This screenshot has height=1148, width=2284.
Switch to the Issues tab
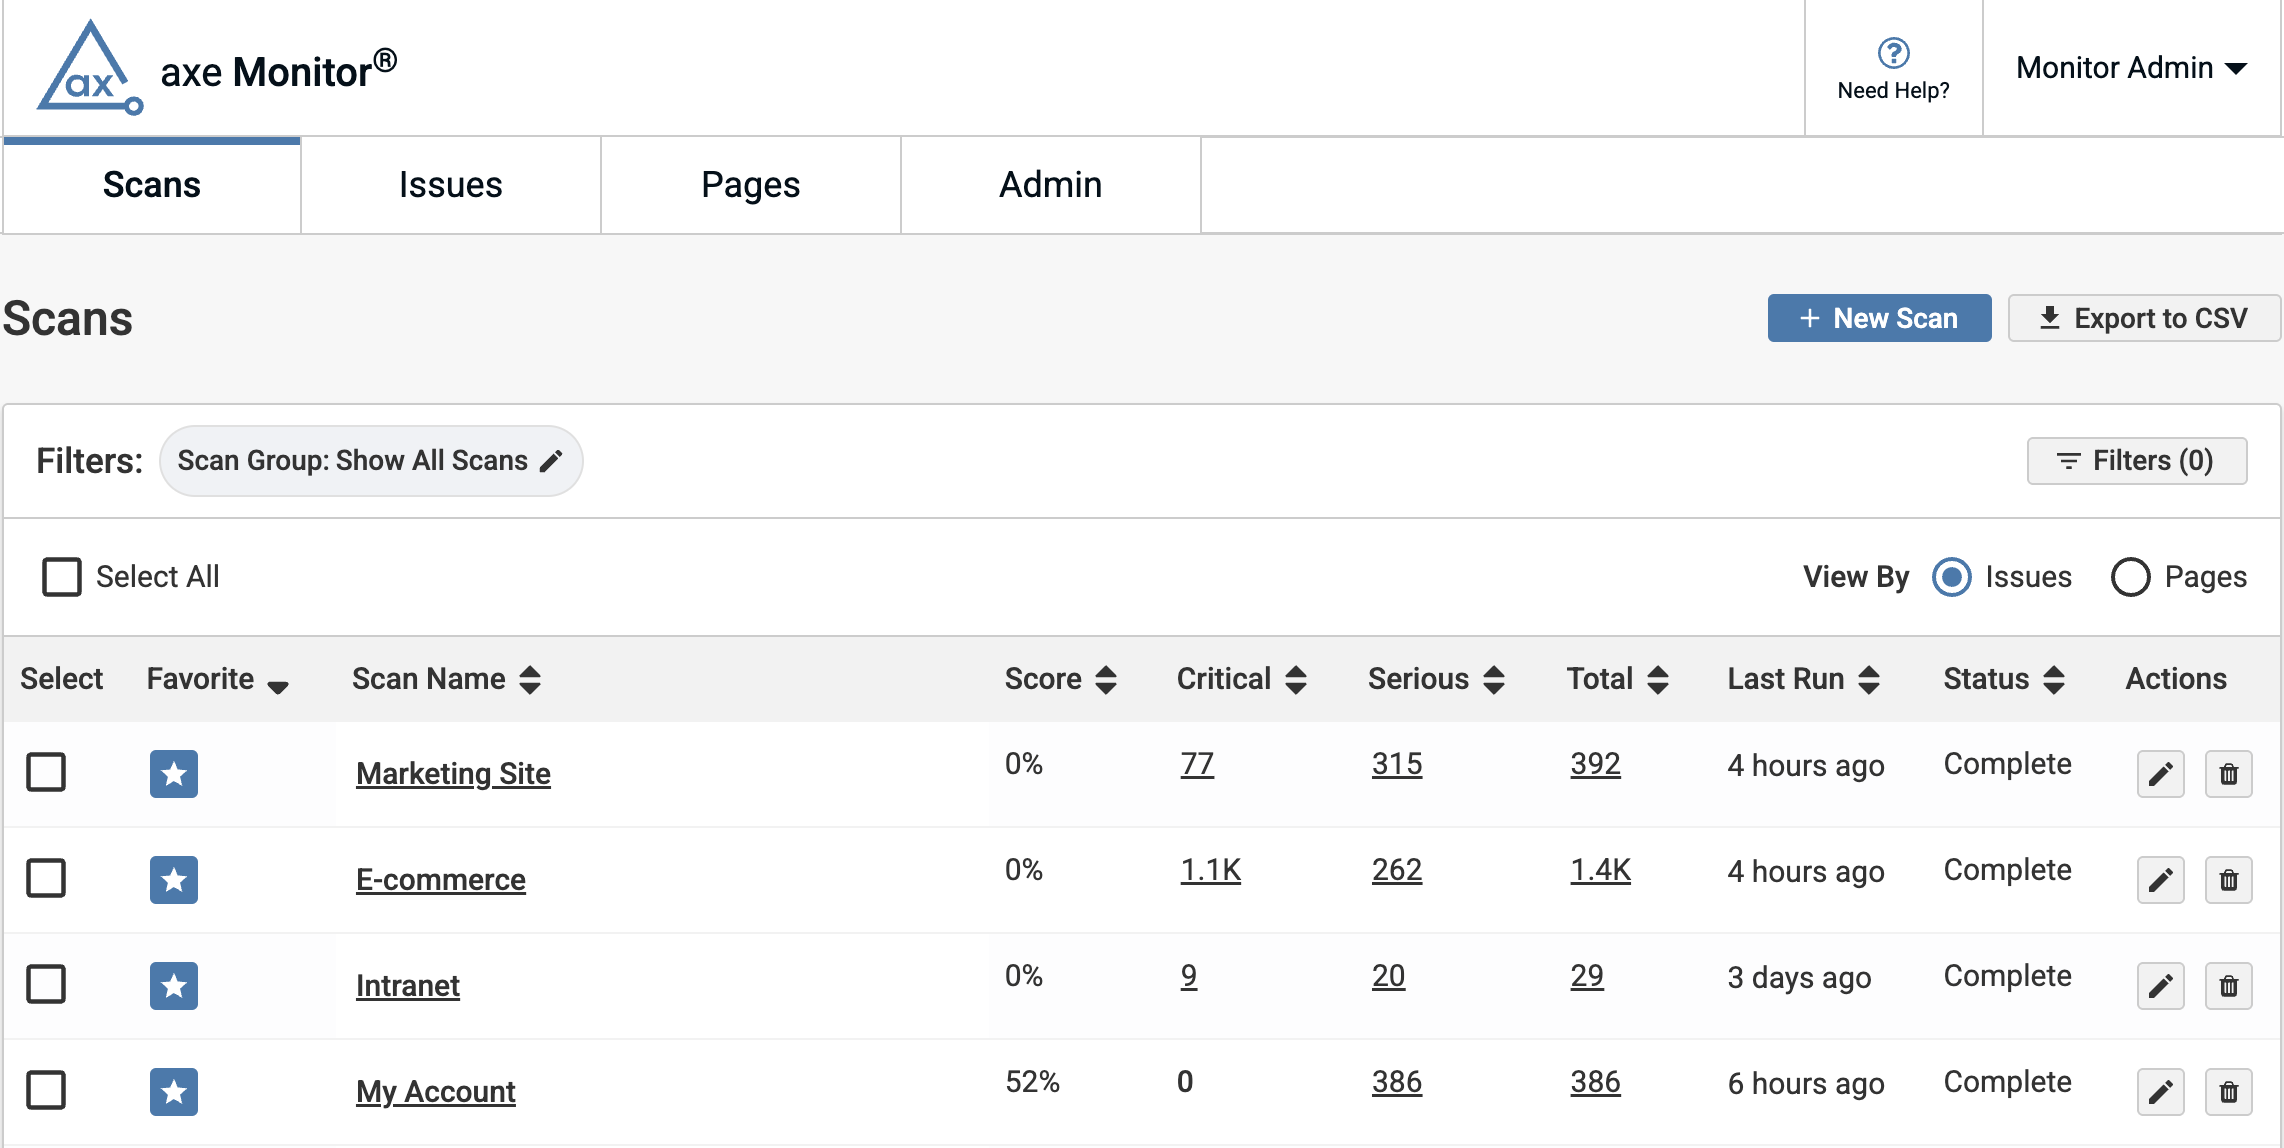click(x=450, y=185)
